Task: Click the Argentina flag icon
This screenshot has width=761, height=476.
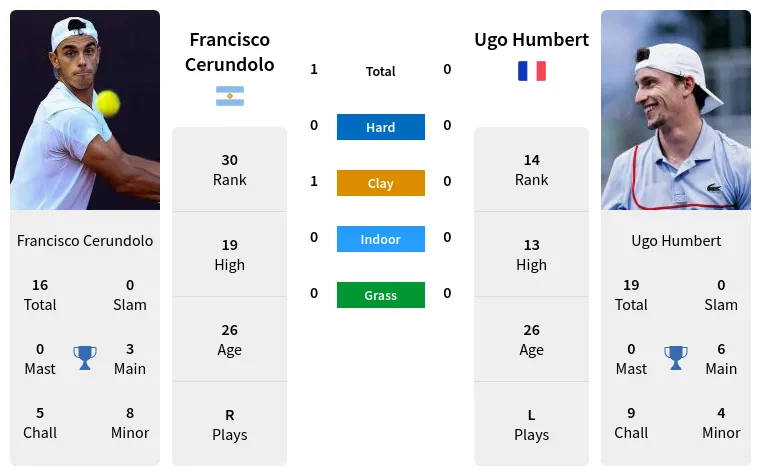Action: click(229, 96)
